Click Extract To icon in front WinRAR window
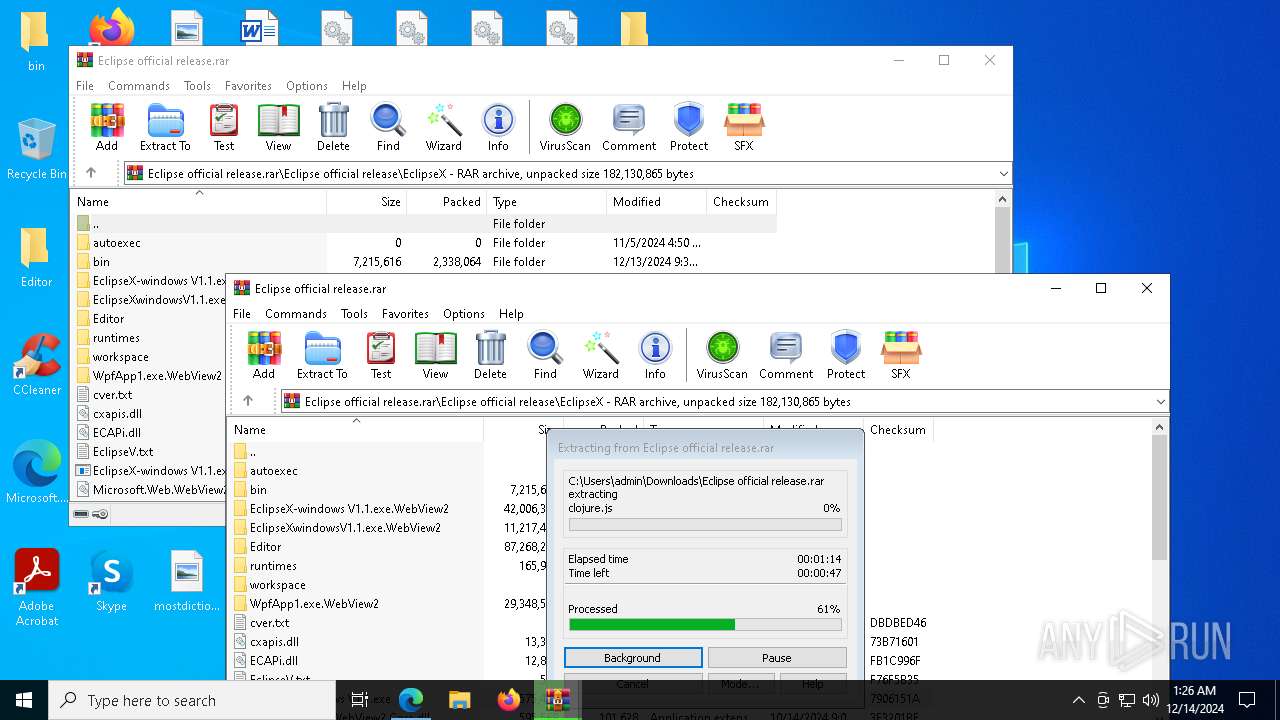Screen dimensions: 1280x720 click(322, 356)
